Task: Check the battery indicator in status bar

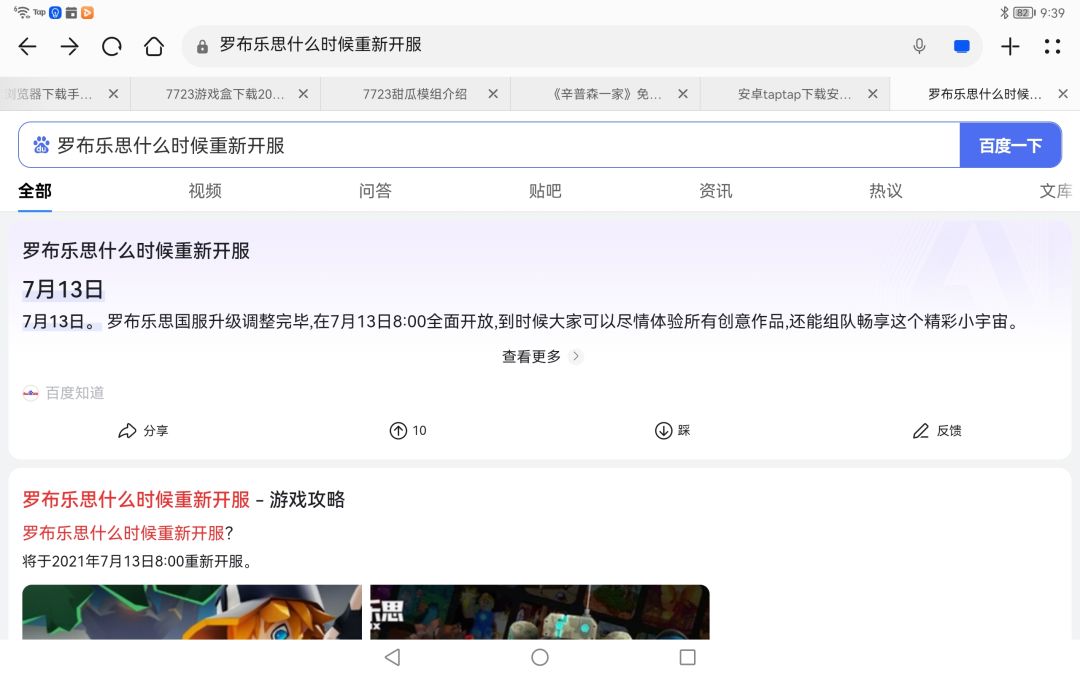Action: pyautogui.click(x=1024, y=12)
